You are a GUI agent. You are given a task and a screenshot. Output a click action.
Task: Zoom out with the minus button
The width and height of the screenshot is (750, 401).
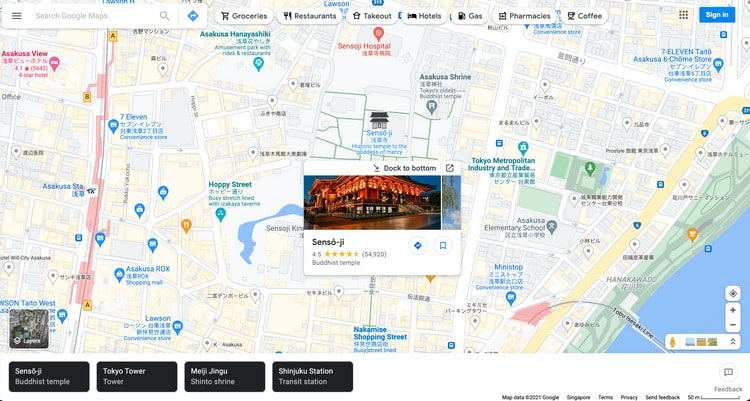(732, 326)
